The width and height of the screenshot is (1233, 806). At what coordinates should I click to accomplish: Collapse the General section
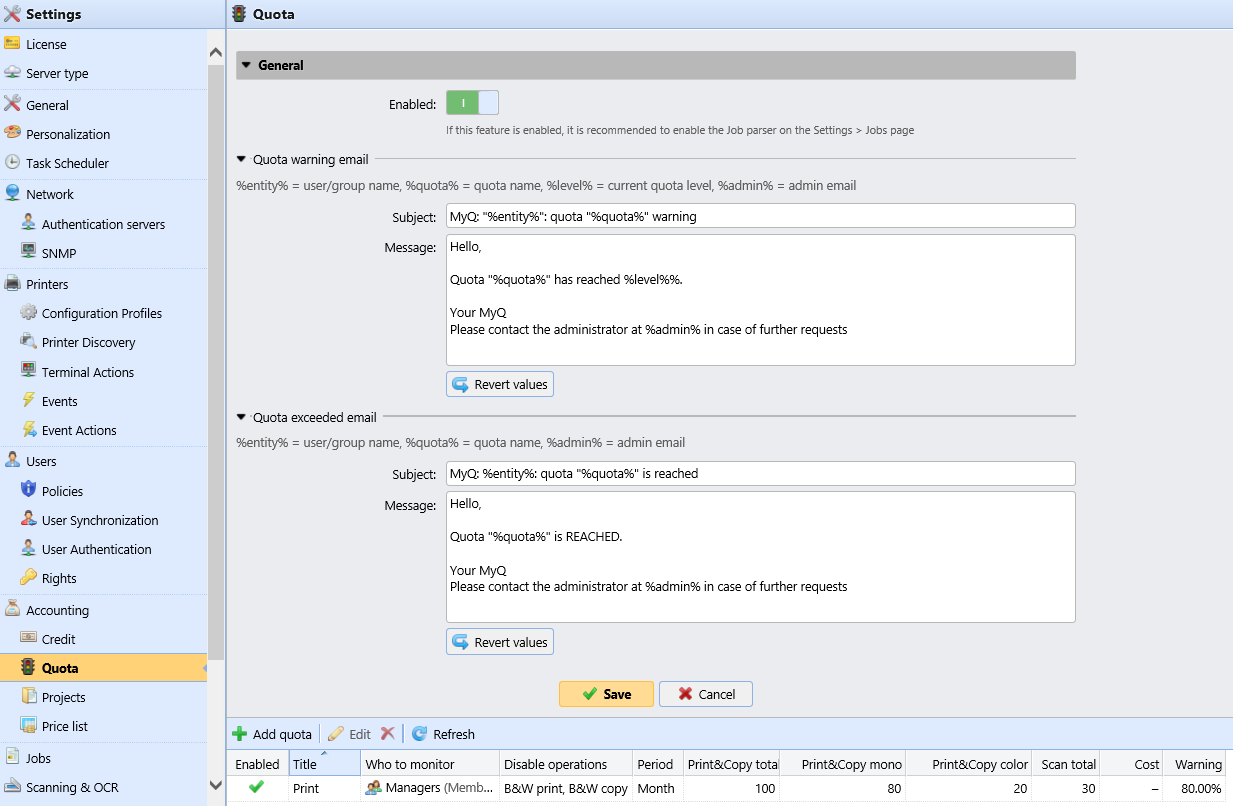pyautogui.click(x=246, y=65)
